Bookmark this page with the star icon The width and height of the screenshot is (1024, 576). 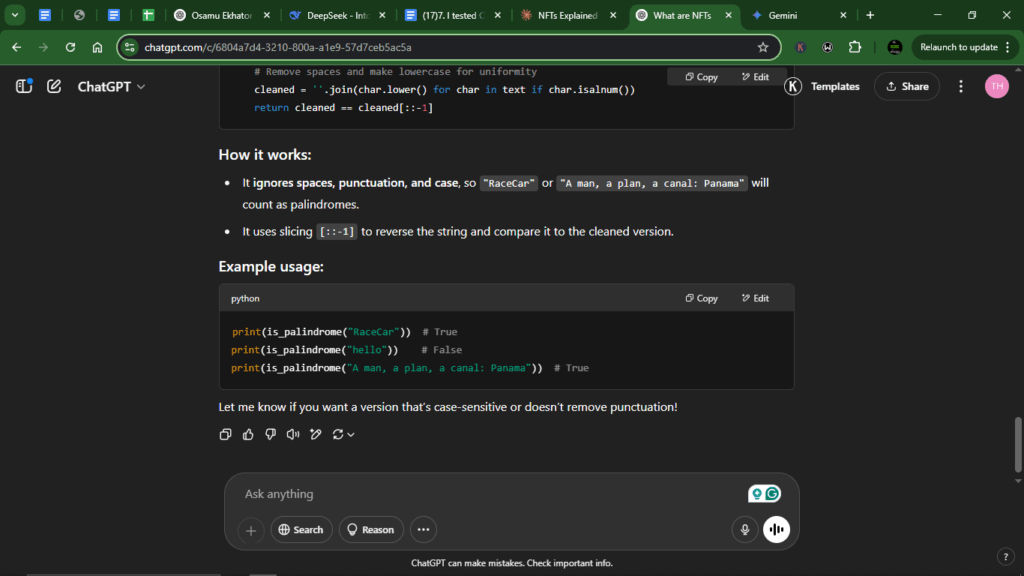click(x=763, y=47)
